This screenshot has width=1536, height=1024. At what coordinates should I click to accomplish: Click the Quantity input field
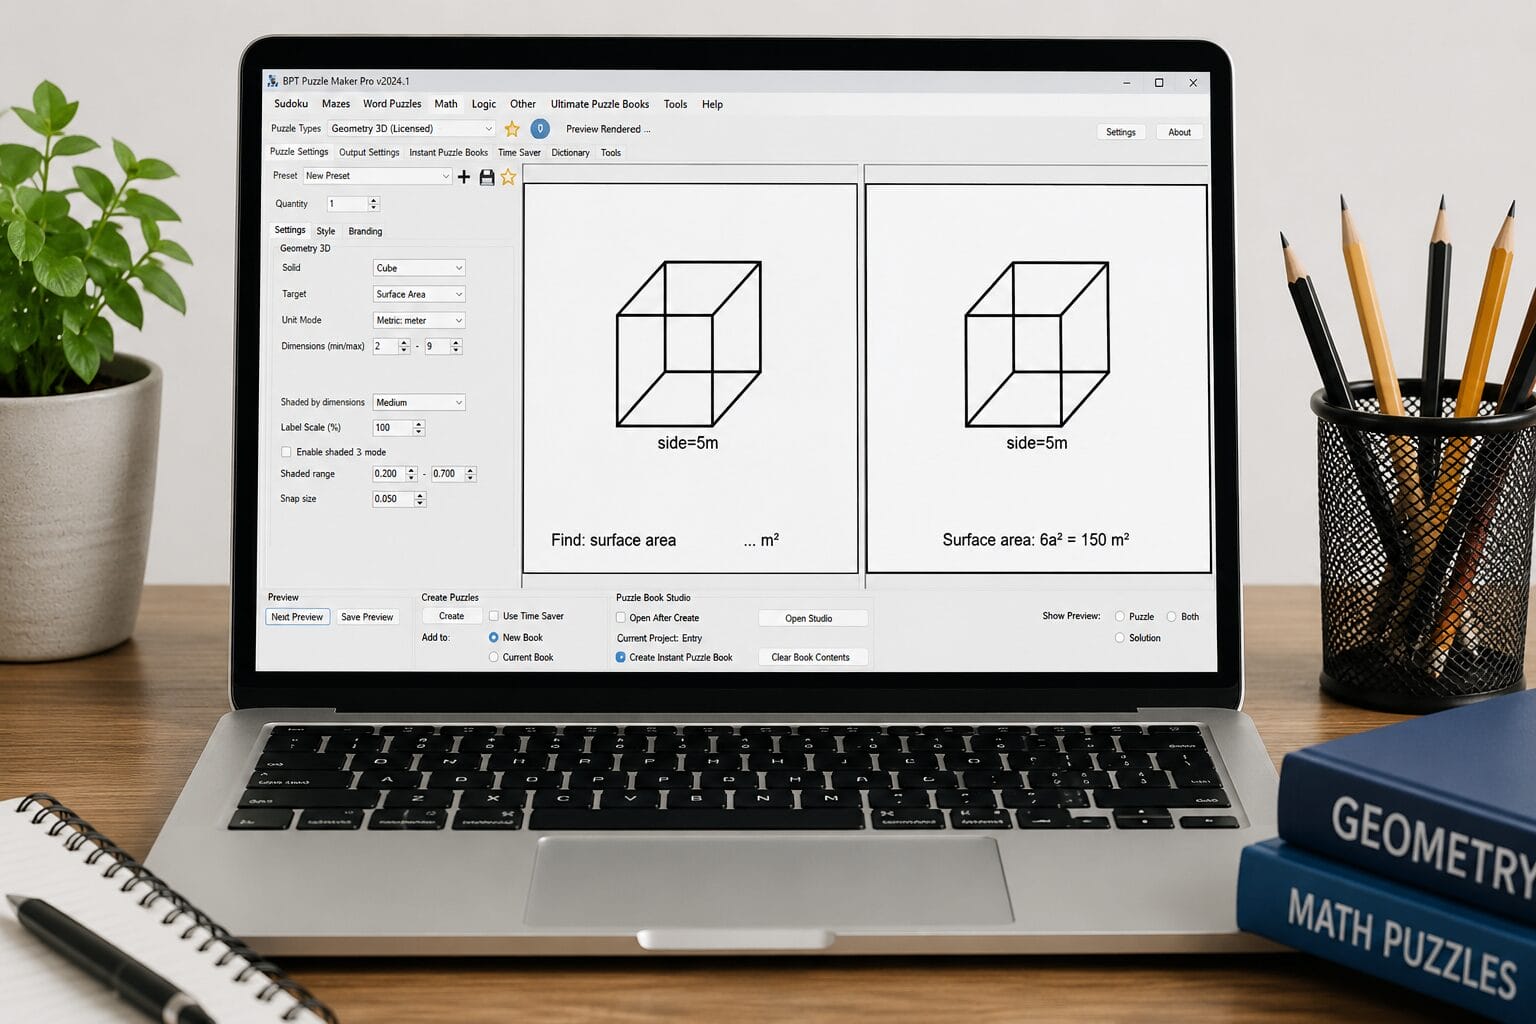(347, 204)
